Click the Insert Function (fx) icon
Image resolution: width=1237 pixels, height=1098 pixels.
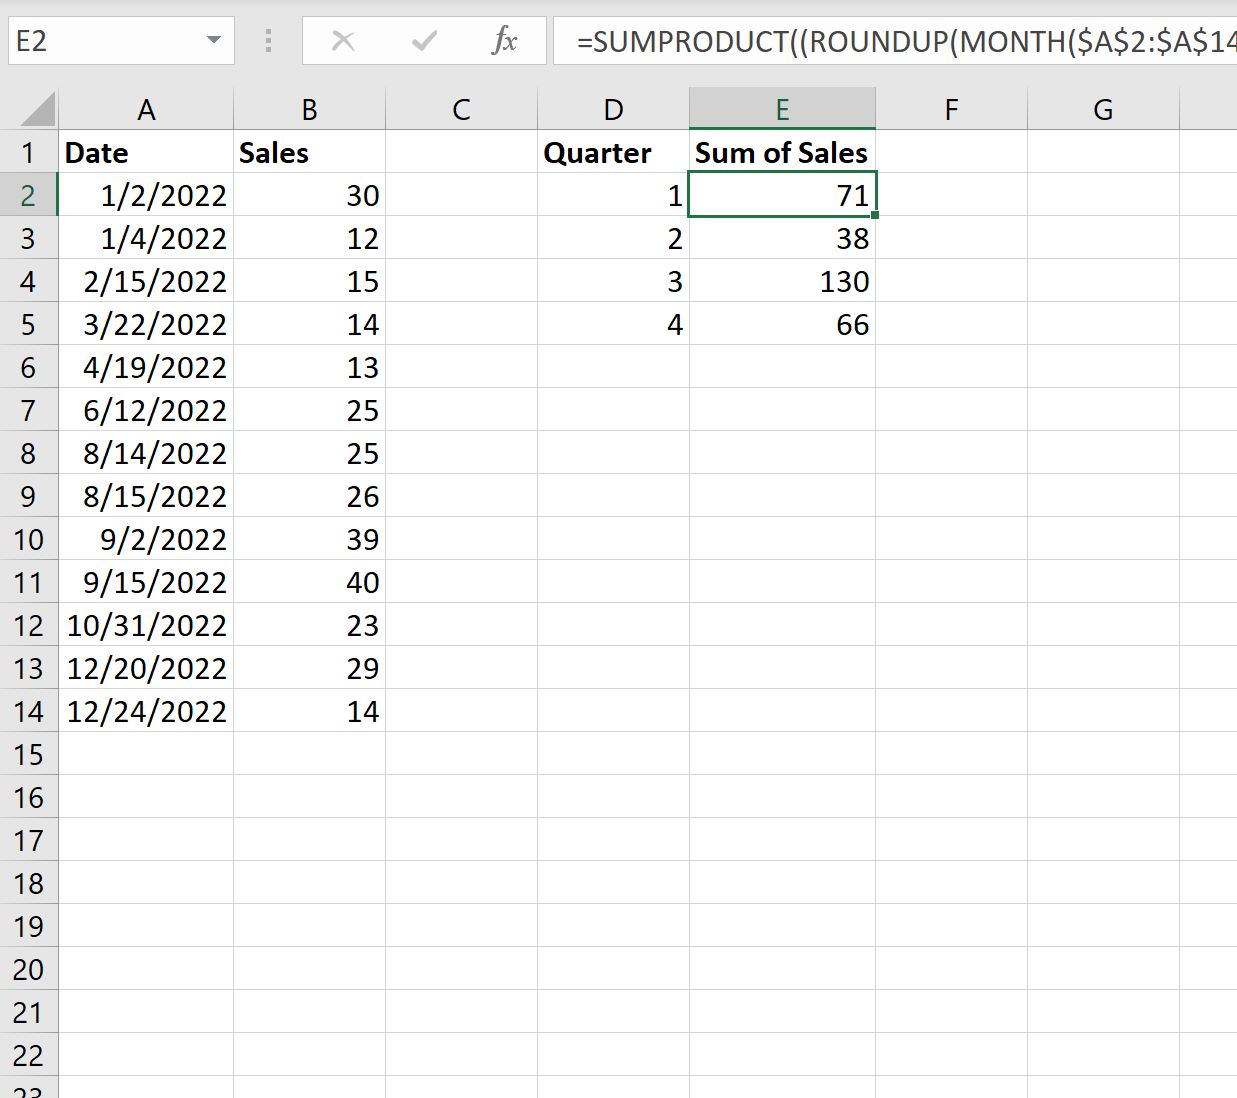(x=504, y=41)
